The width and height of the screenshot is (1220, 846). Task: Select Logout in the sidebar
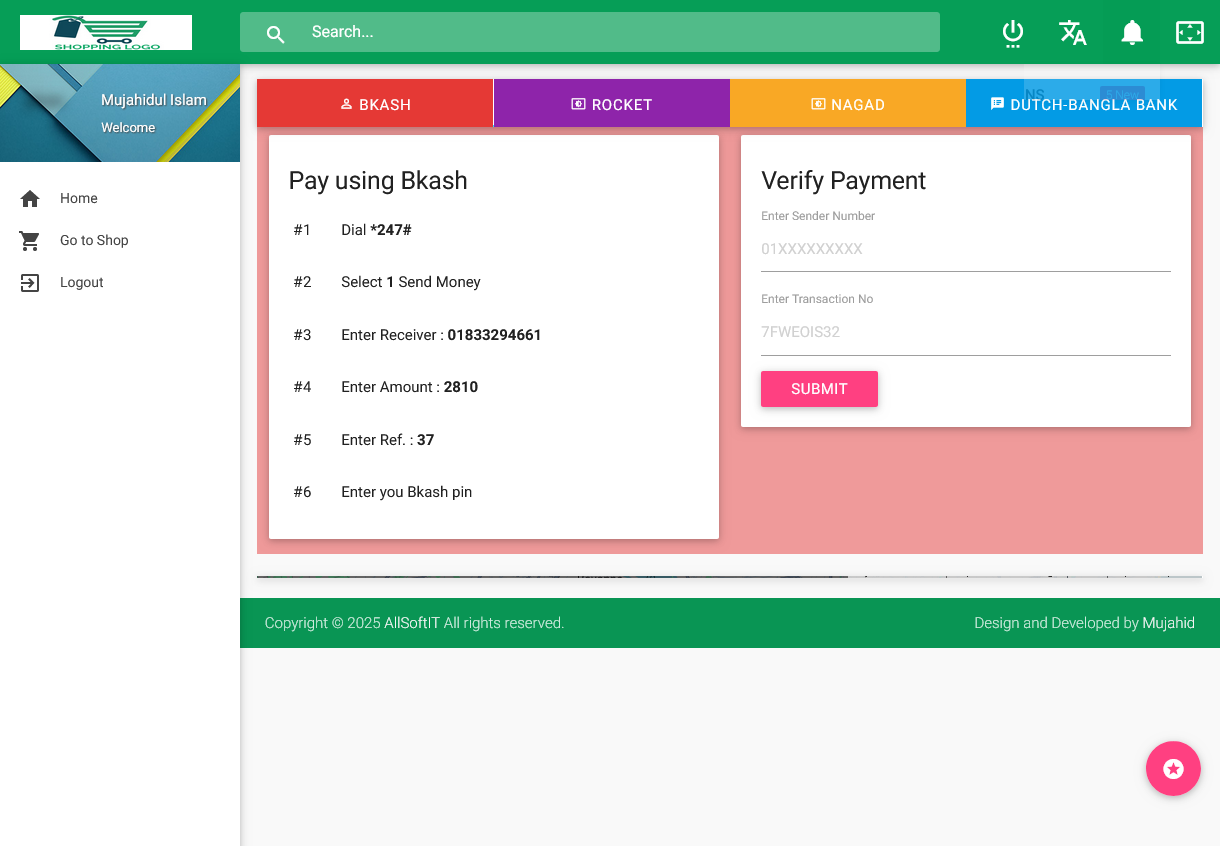[x=120, y=283]
